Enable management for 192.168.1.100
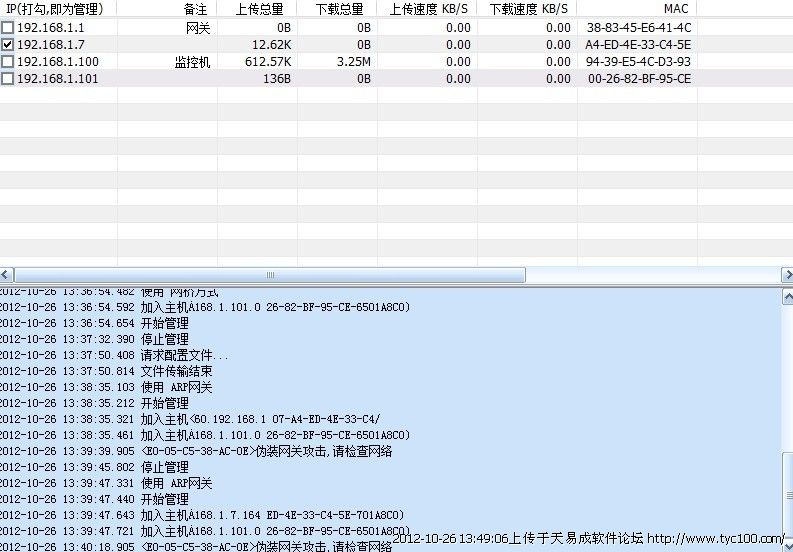Viewport: 793px width, 552px height. point(8,62)
